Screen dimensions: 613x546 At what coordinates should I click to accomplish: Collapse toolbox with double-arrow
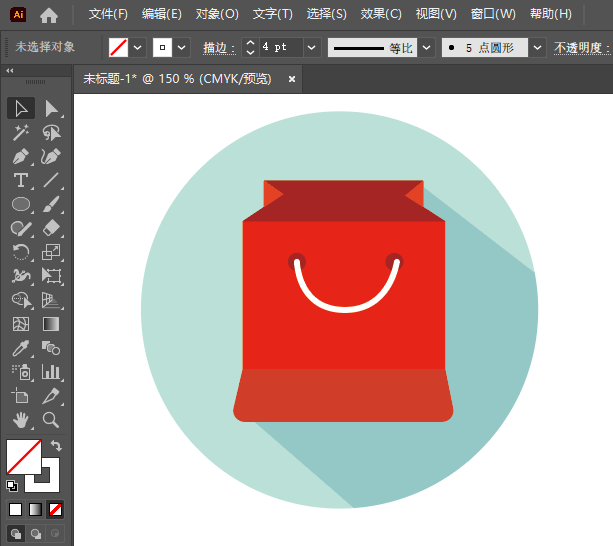click(10, 71)
